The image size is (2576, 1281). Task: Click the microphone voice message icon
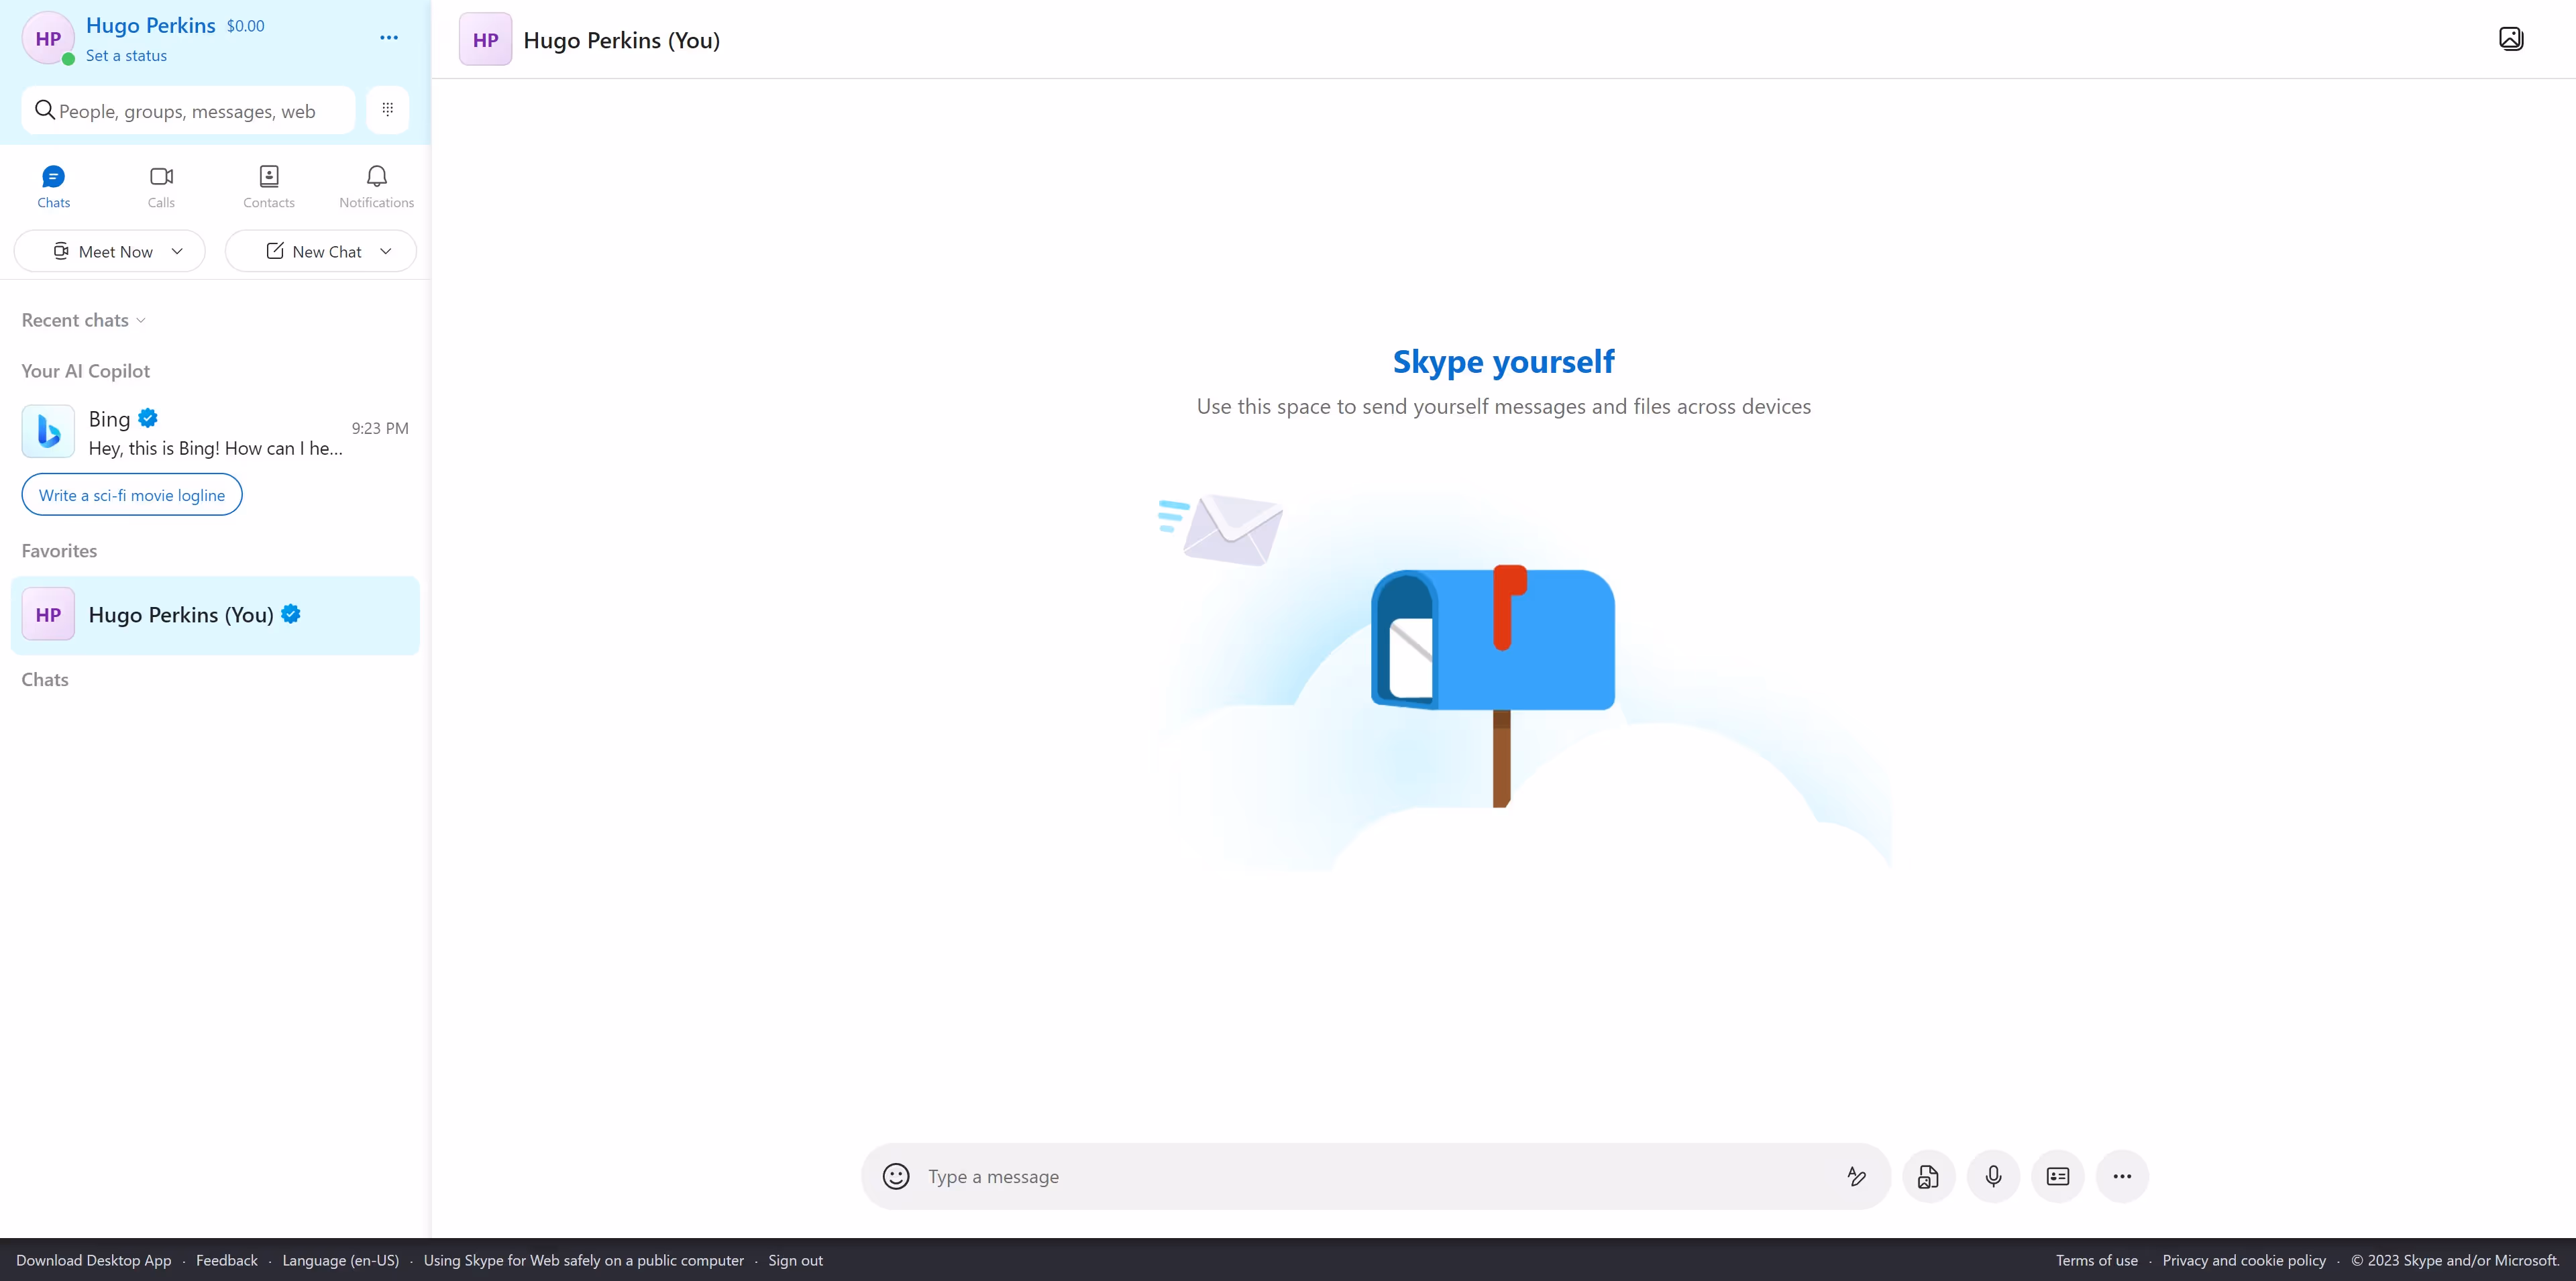point(1993,1176)
